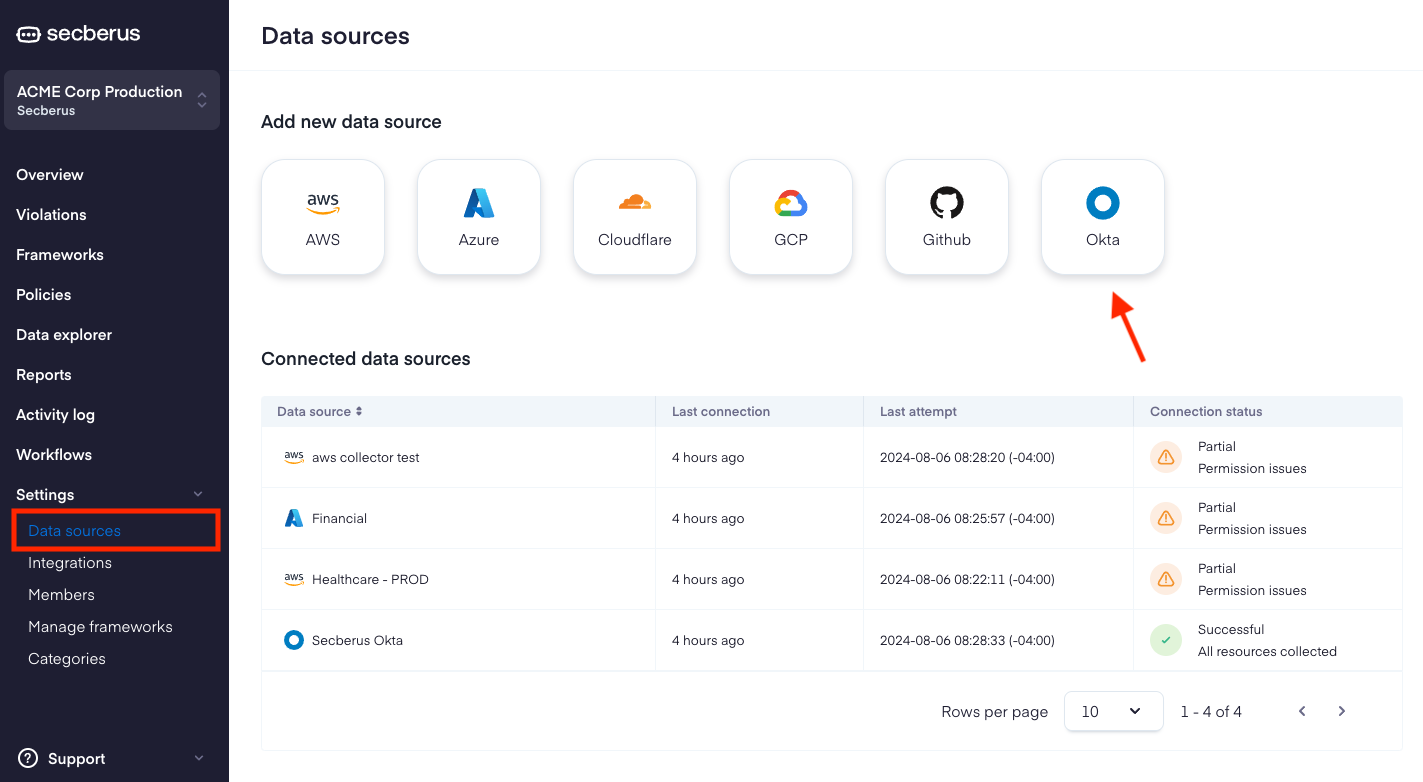Open Integrations settings
The height and width of the screenshot is (782, 1423).
[70, 562]
